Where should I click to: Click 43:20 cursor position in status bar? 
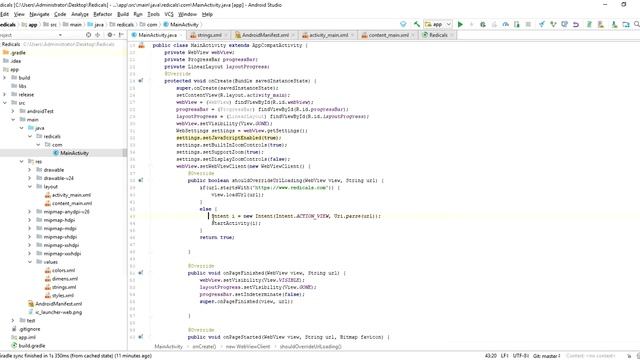point(491,356)
